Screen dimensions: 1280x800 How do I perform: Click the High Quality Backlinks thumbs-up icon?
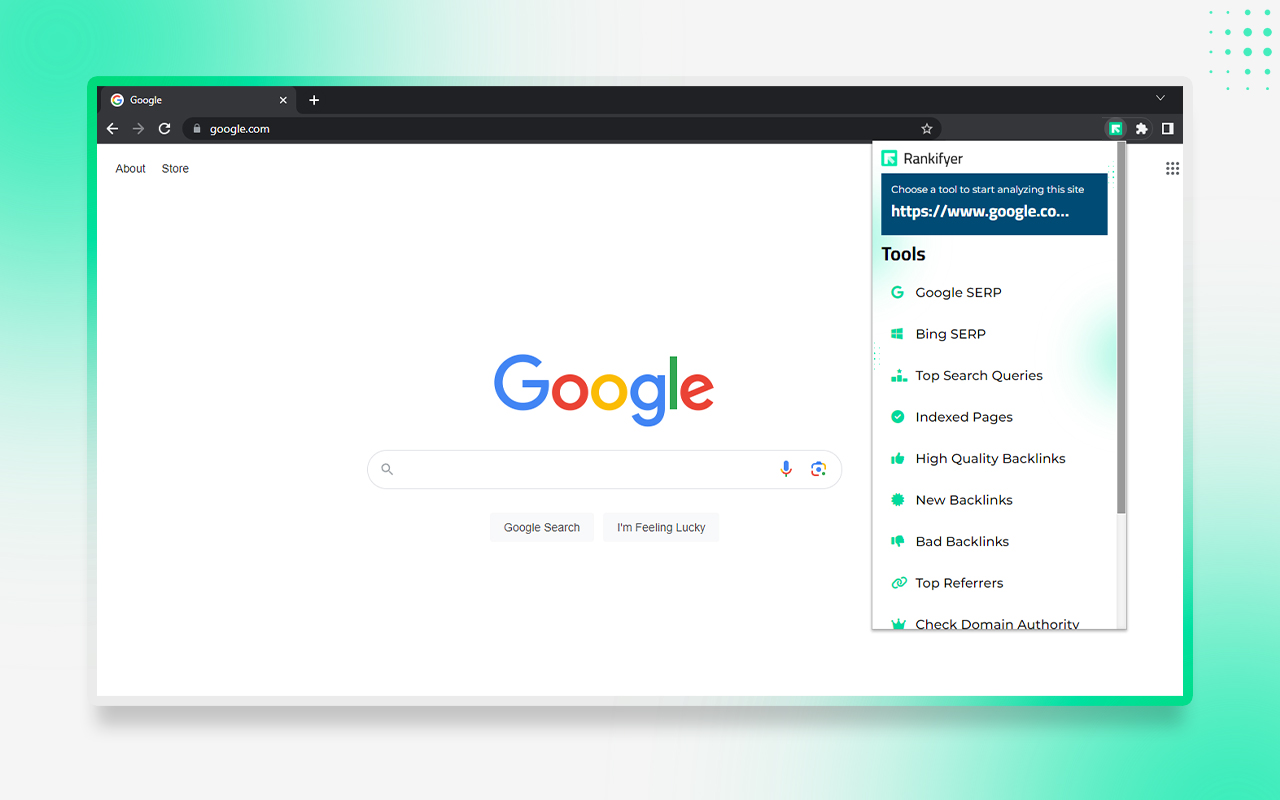click(897, 459)
